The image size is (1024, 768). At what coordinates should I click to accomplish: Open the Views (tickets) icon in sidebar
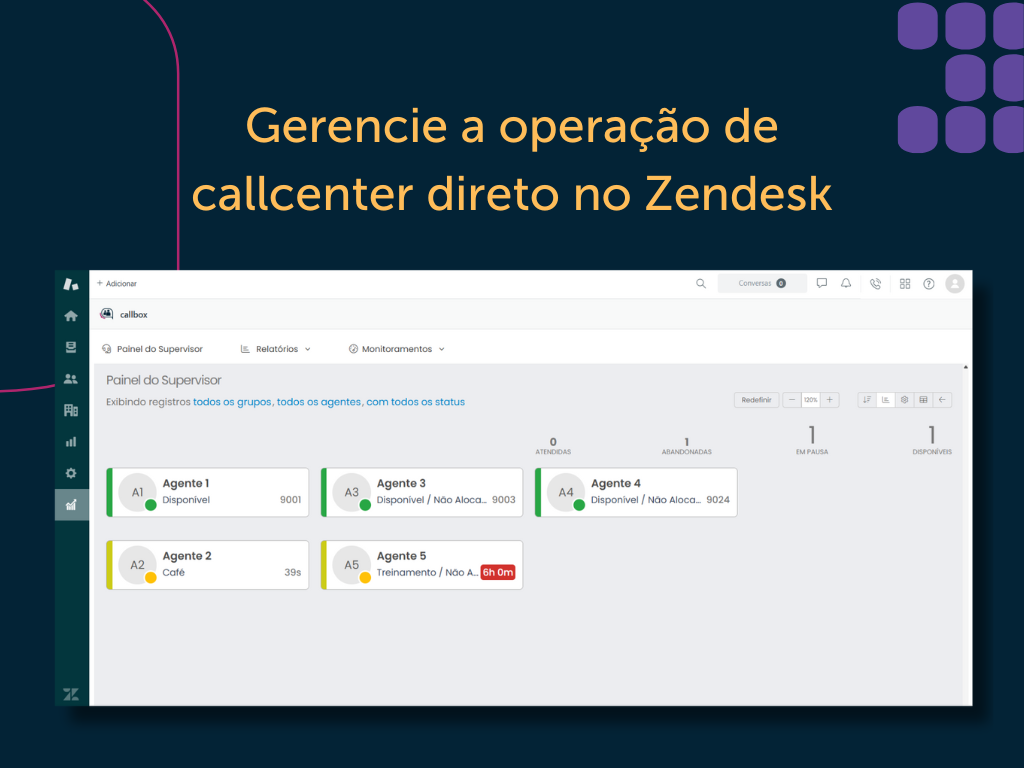pos(71,347)
